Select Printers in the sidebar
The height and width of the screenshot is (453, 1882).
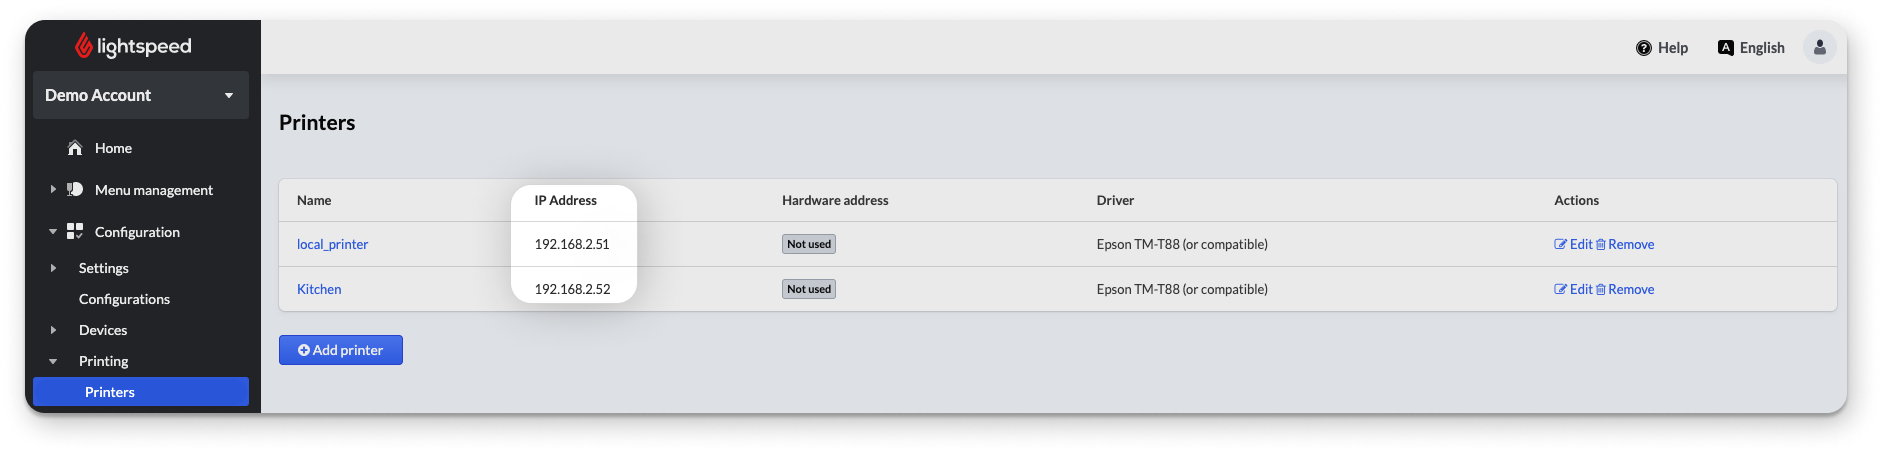[110, 392]
